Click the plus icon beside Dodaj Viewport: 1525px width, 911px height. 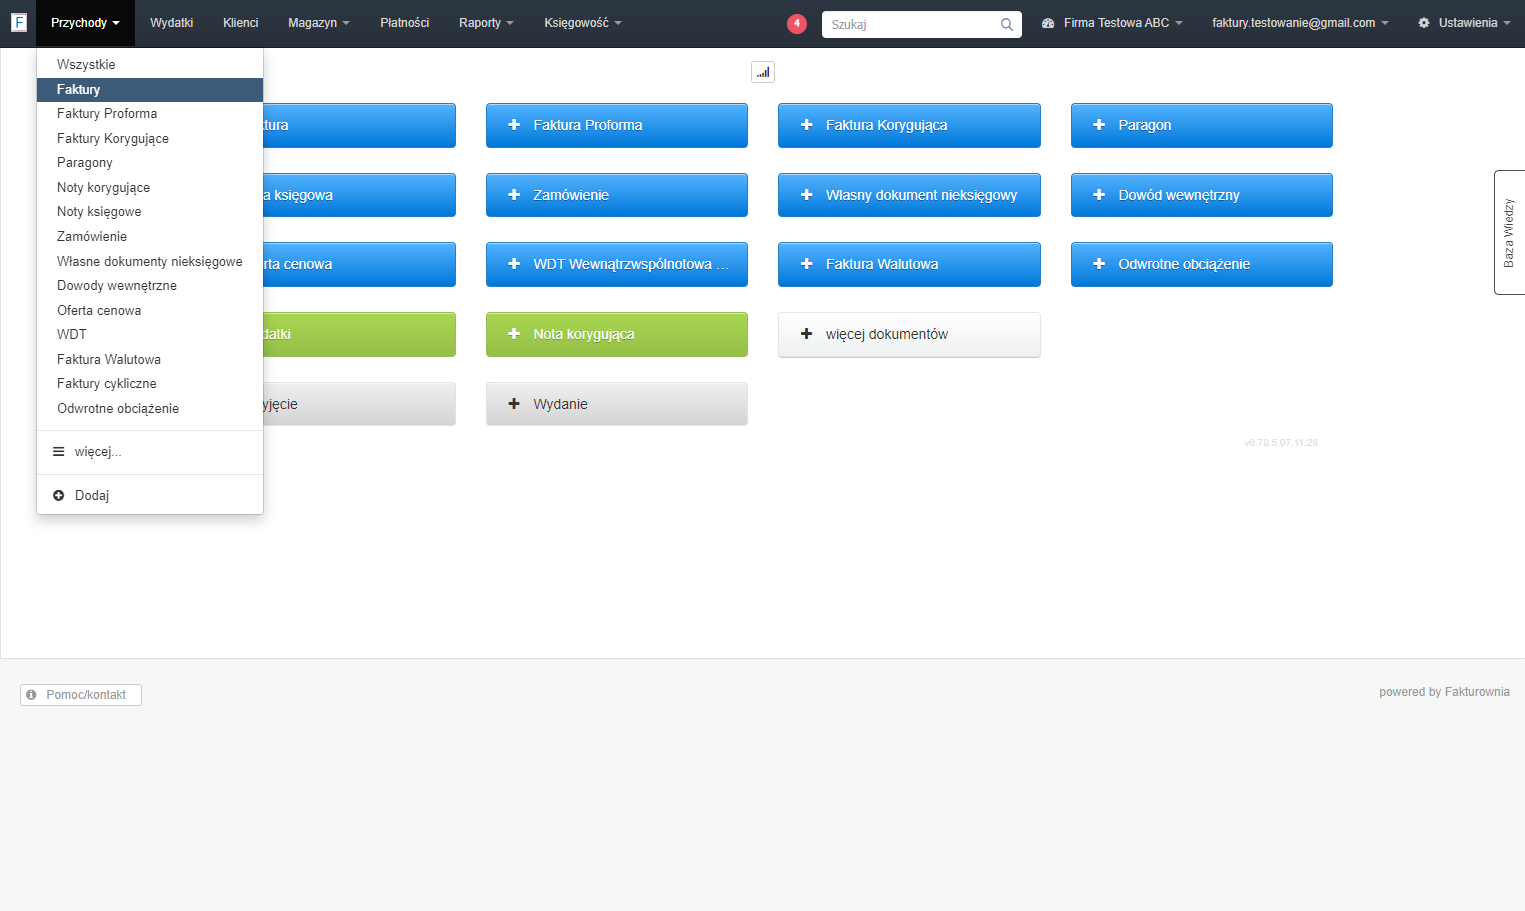pyautogui.click(x=58, y=496)
